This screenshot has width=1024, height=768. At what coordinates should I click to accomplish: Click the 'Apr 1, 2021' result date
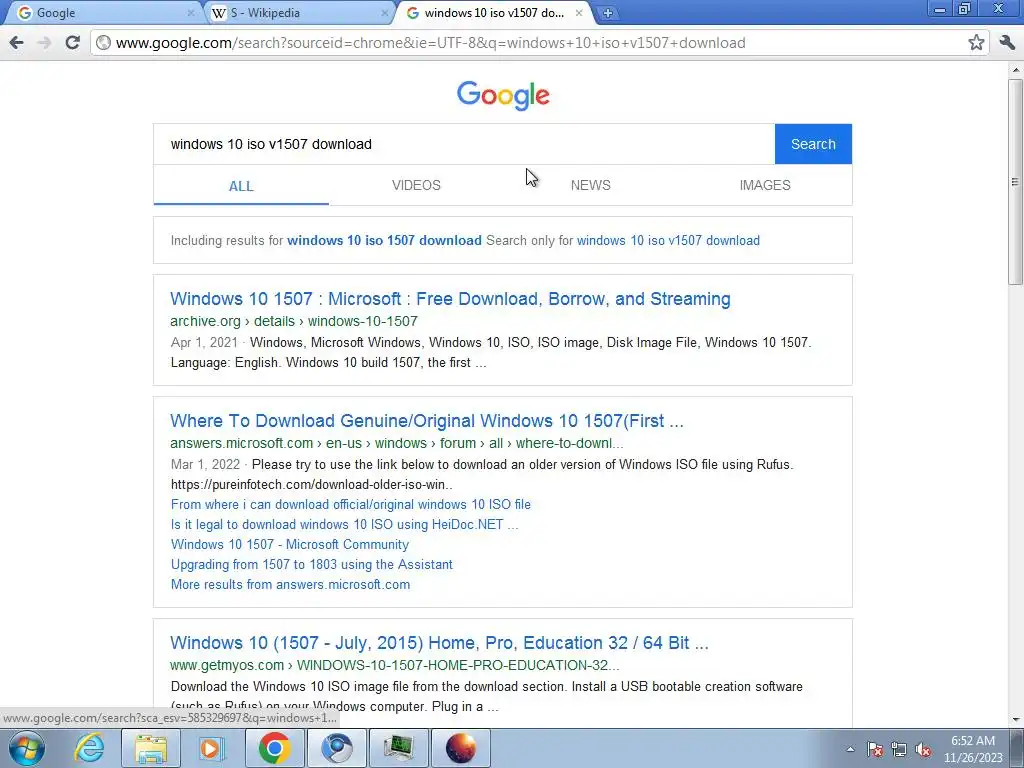coord(204,342)
